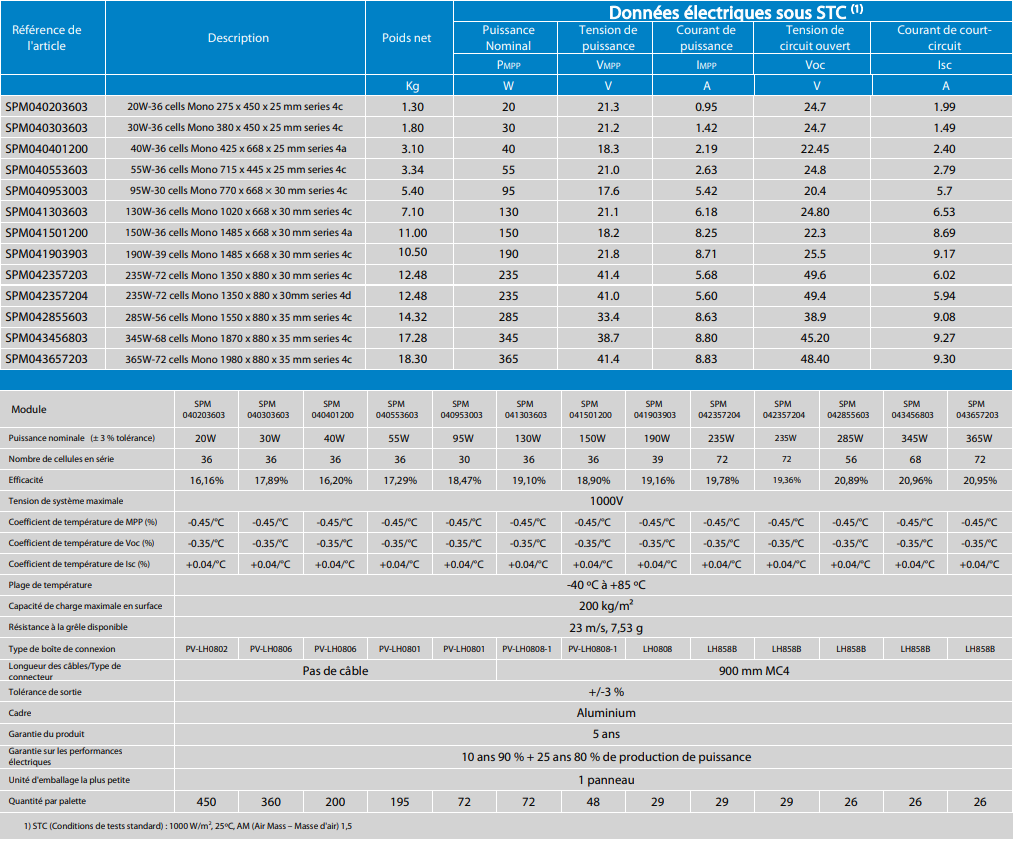
Task: Click the 'Aluminium' frame value
Action: click(606, 713)
